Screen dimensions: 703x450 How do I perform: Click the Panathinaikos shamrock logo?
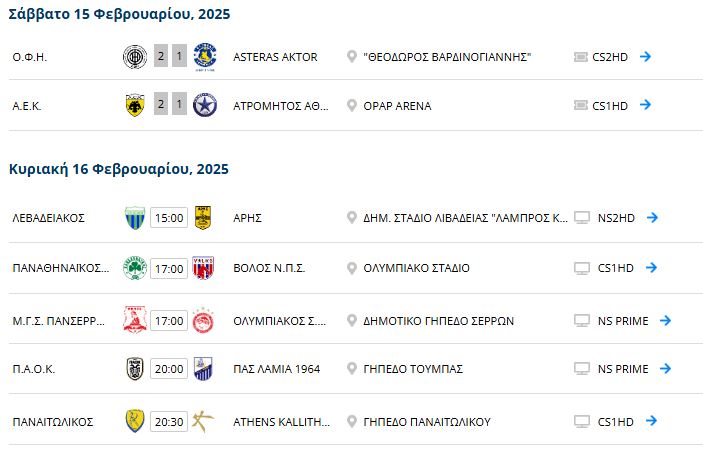(135, 268)
